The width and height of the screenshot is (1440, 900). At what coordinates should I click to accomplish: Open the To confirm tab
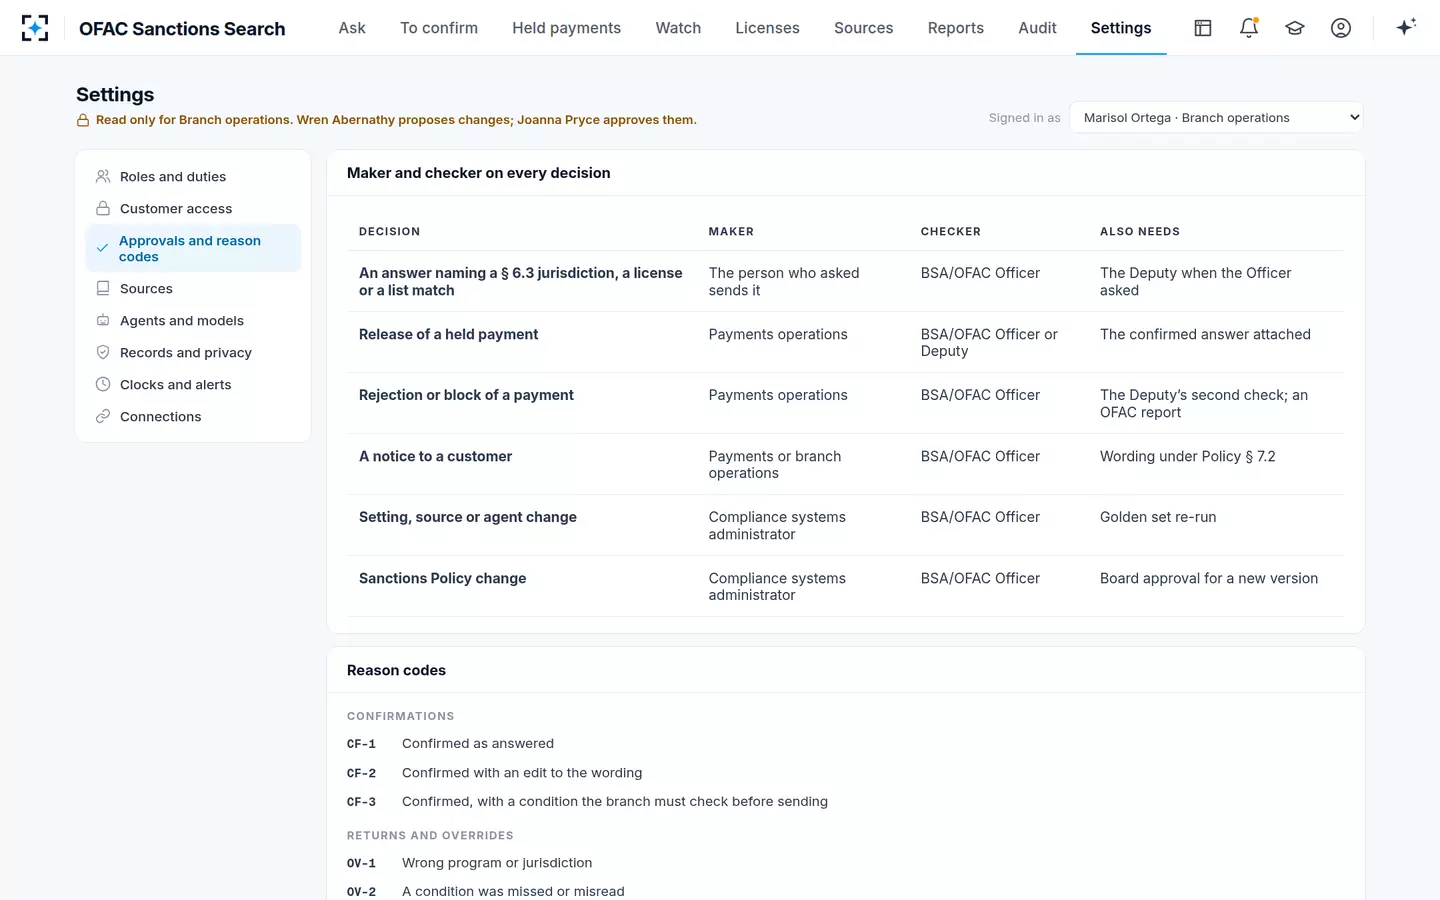tap(439, 28)
